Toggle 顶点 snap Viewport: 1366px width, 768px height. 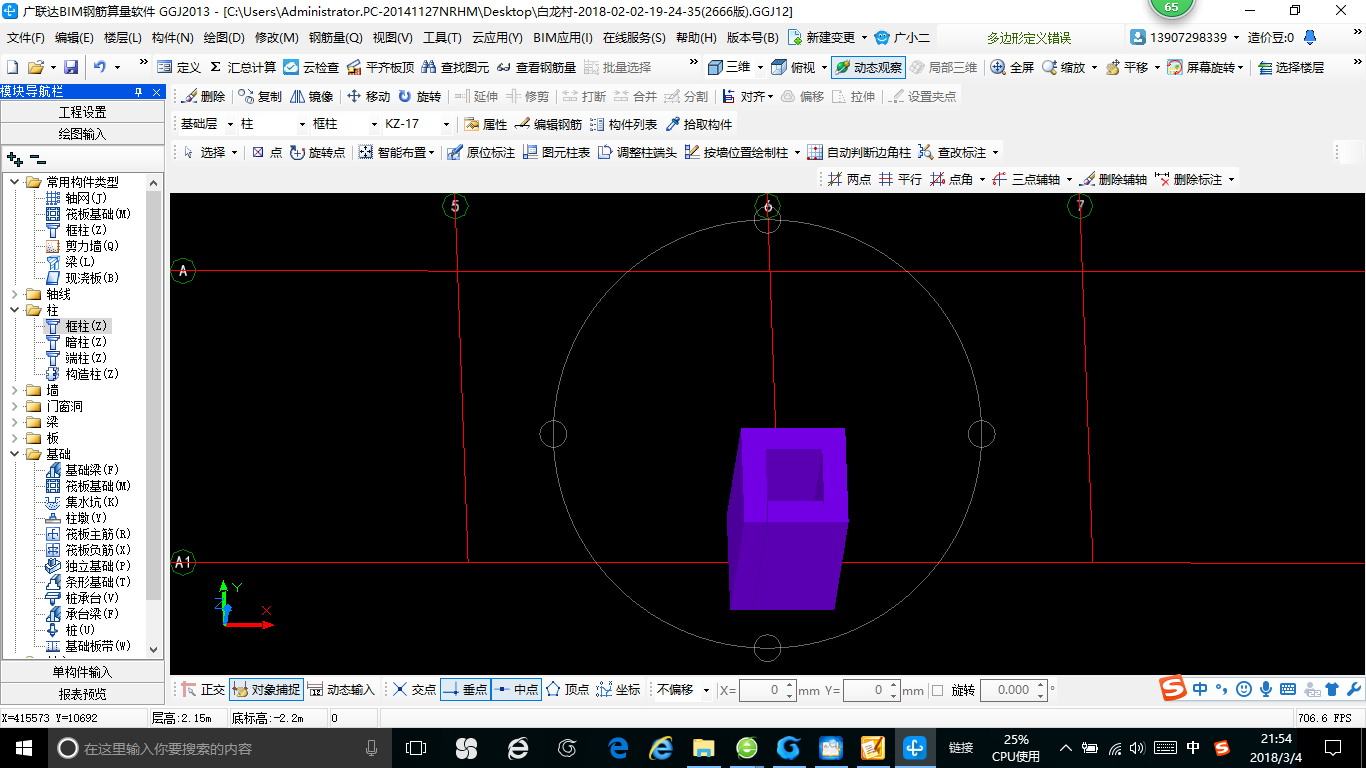pos(567,690)
